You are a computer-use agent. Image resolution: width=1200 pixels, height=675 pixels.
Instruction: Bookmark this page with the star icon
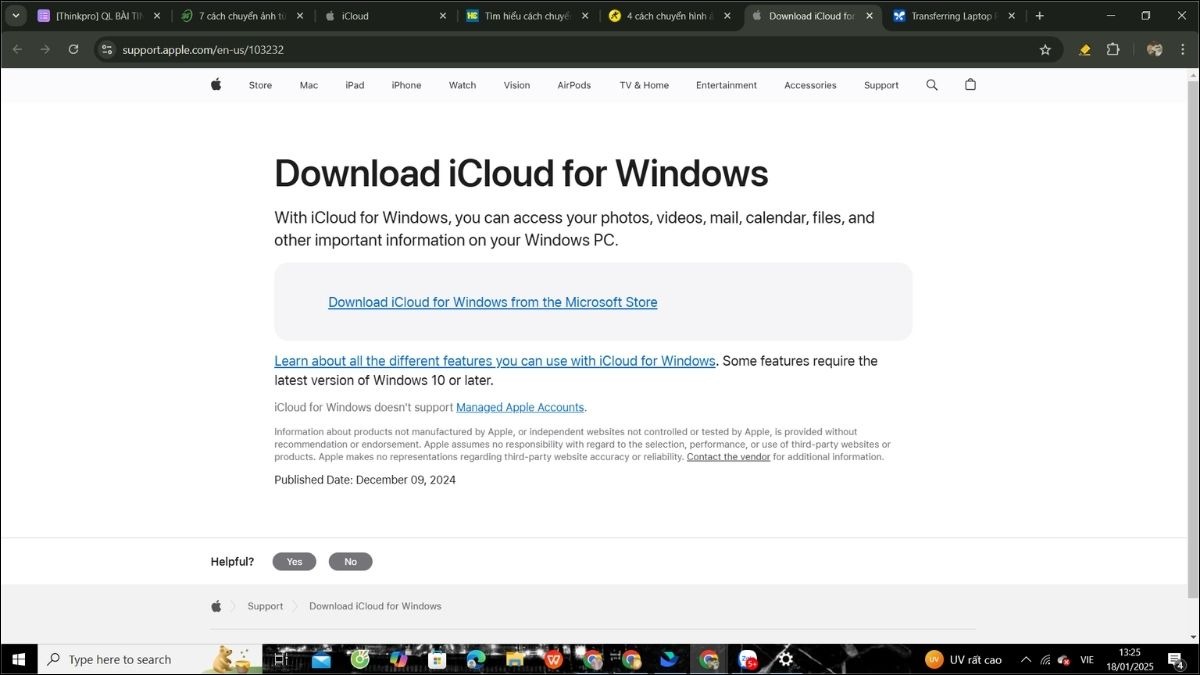click(x=1045, y=49)
